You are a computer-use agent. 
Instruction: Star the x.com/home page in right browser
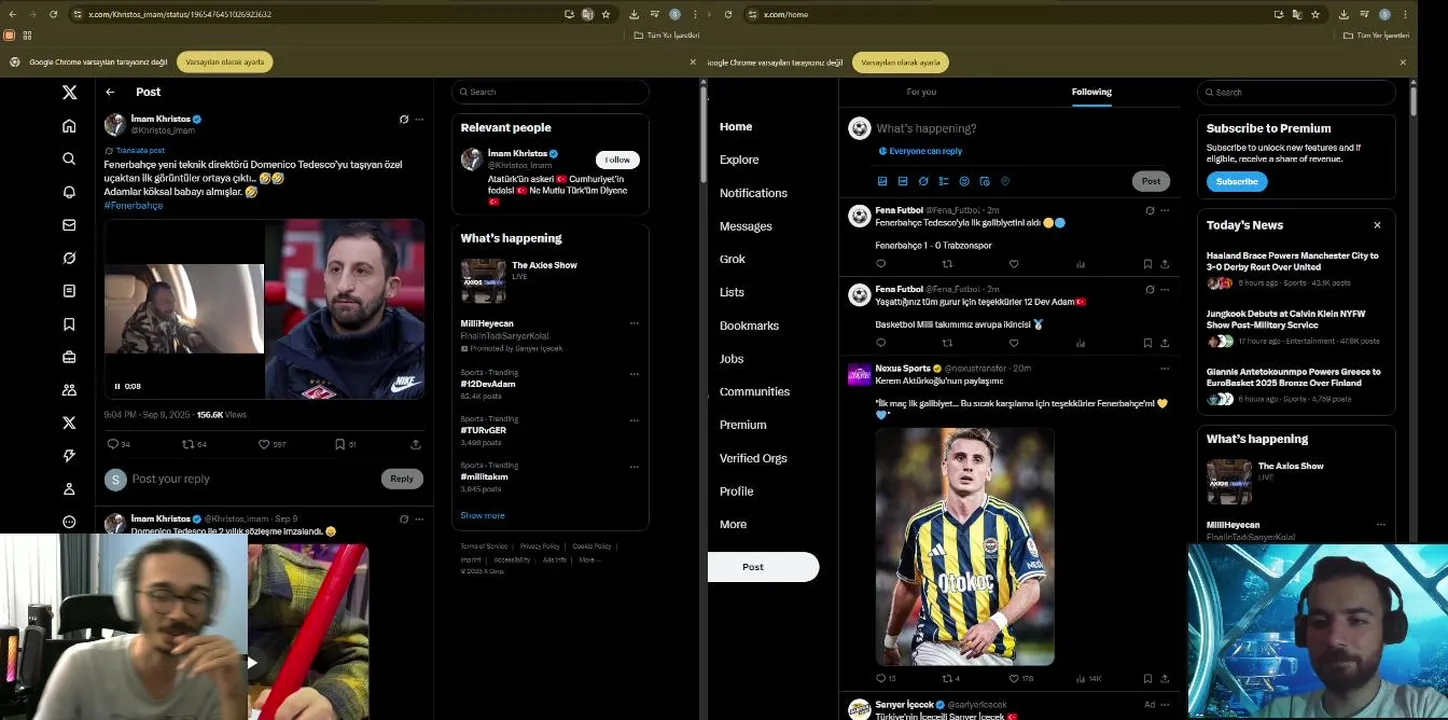tap(1315, 14)
